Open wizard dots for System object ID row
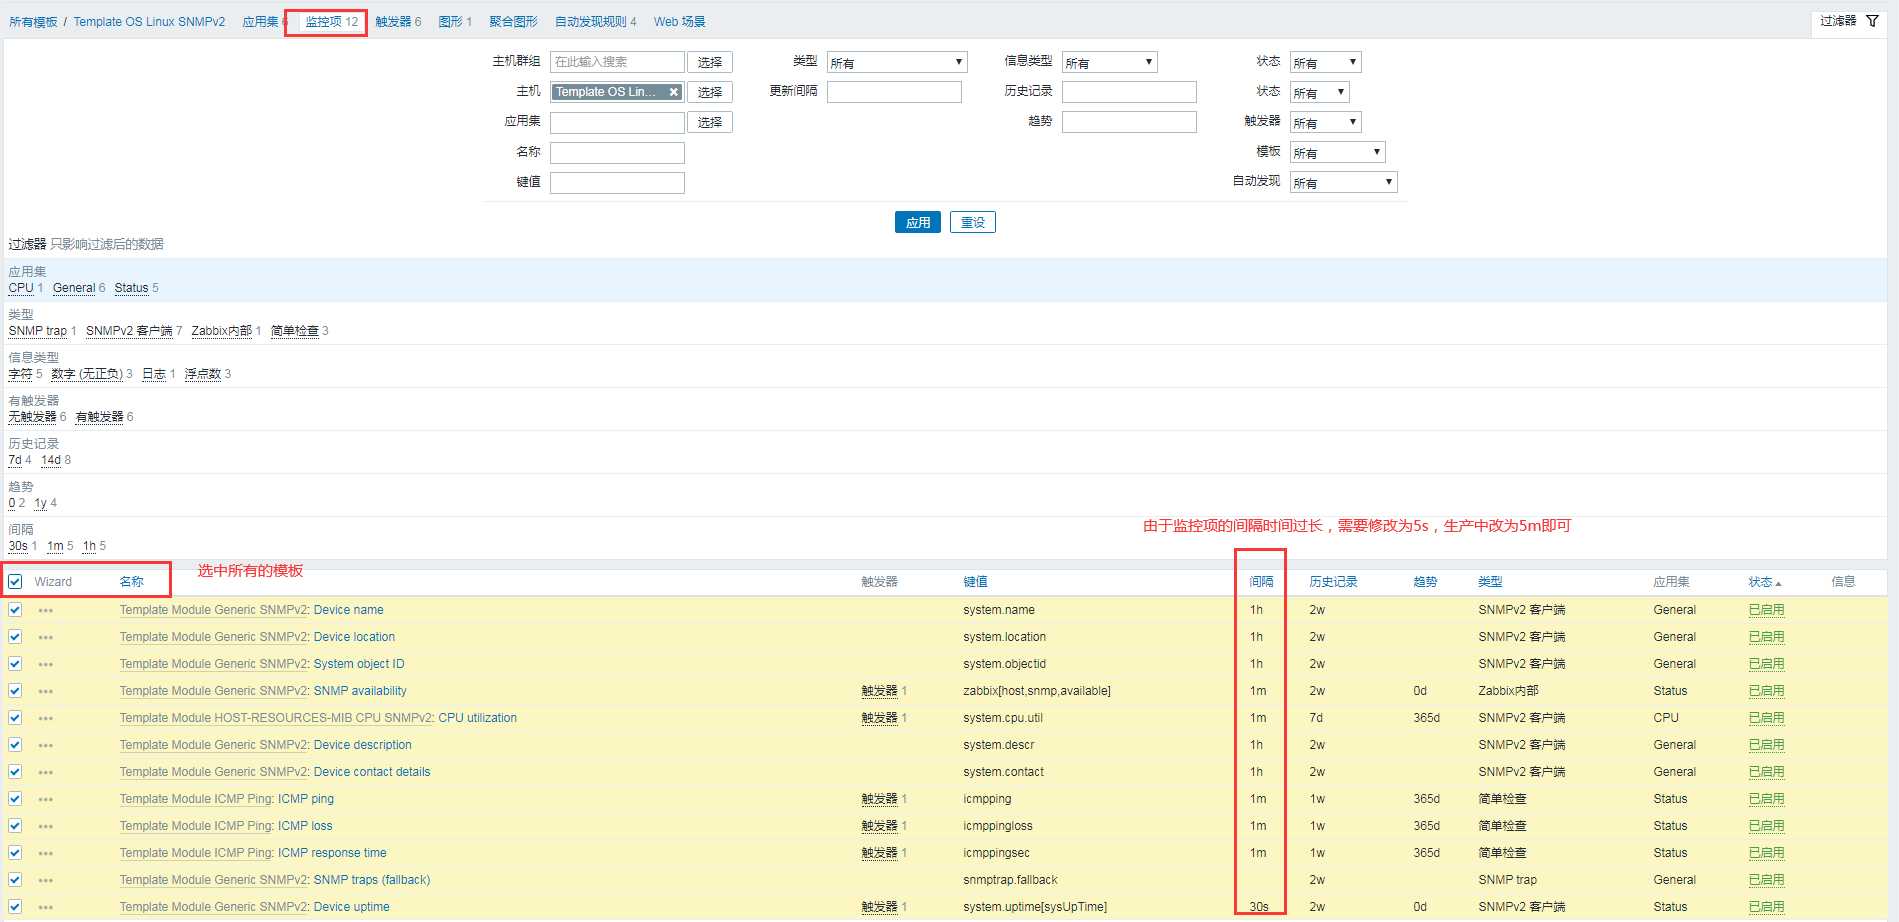This screenshot has height=922, width=1899. [46, 664]
